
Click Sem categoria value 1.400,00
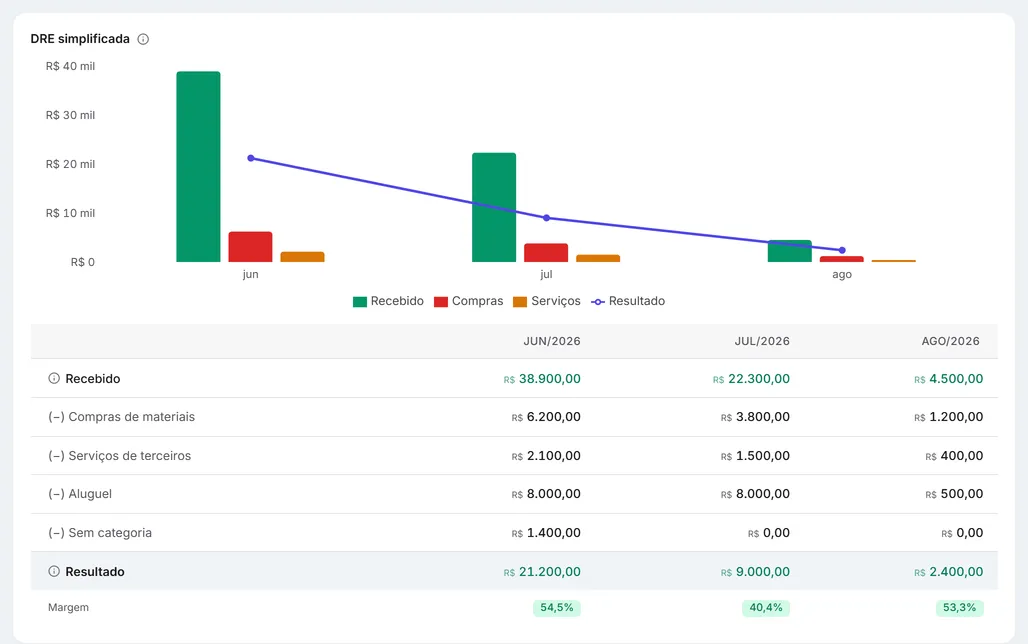pos(546,533)
